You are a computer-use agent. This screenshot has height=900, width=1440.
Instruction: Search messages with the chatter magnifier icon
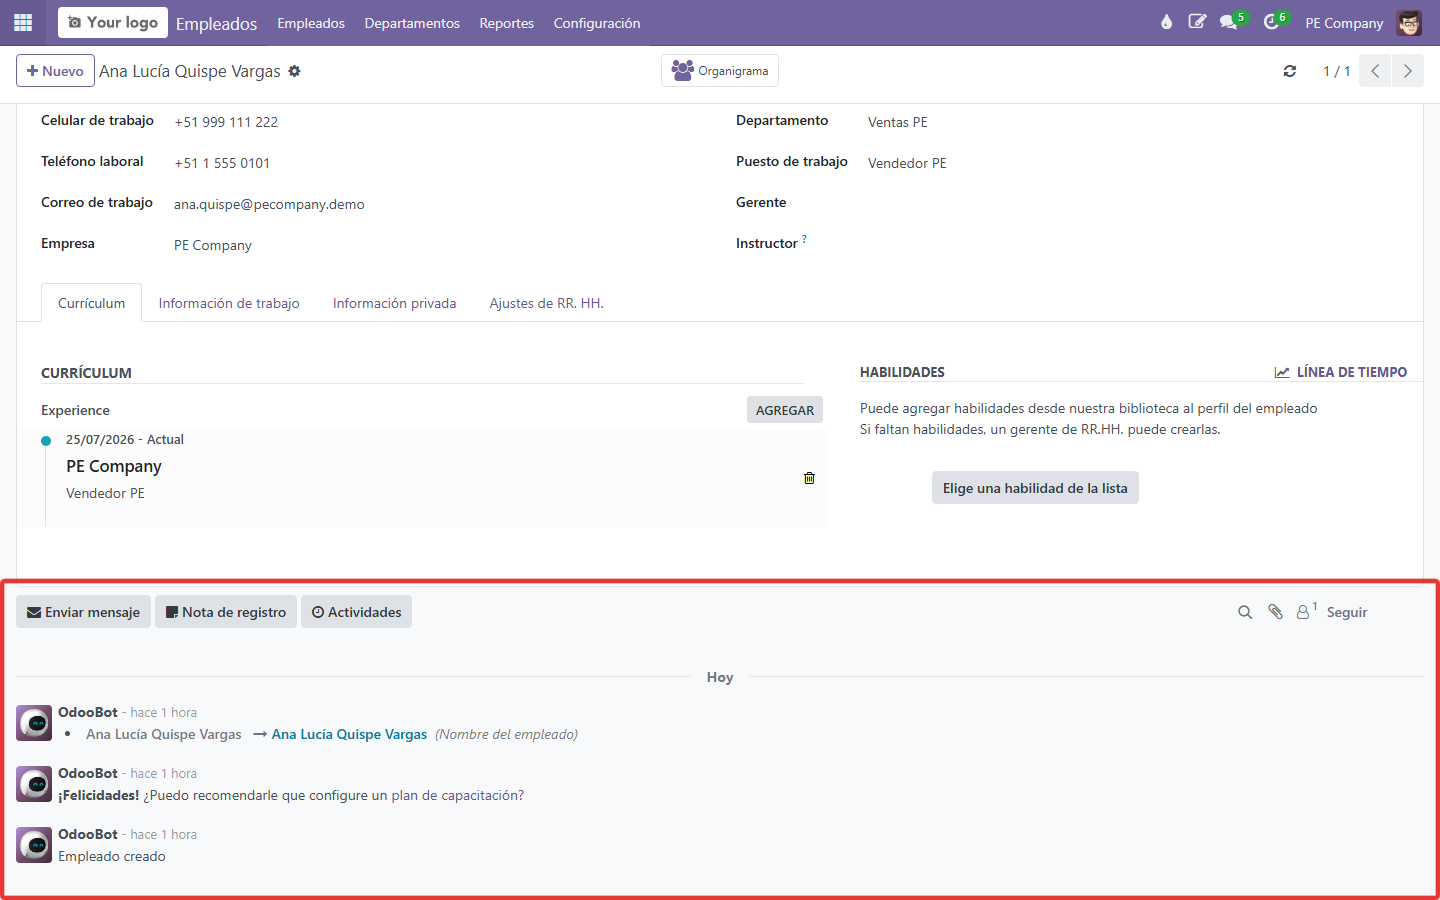click(x=1245, y=612)
